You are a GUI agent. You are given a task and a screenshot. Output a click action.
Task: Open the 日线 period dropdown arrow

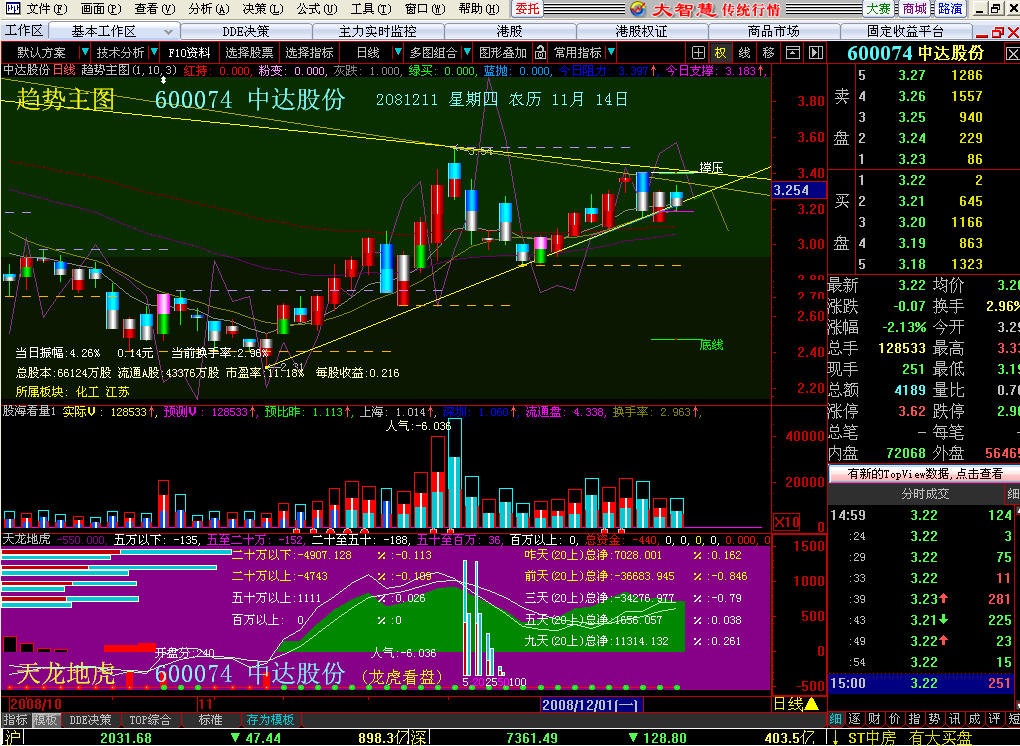point(398,52)
